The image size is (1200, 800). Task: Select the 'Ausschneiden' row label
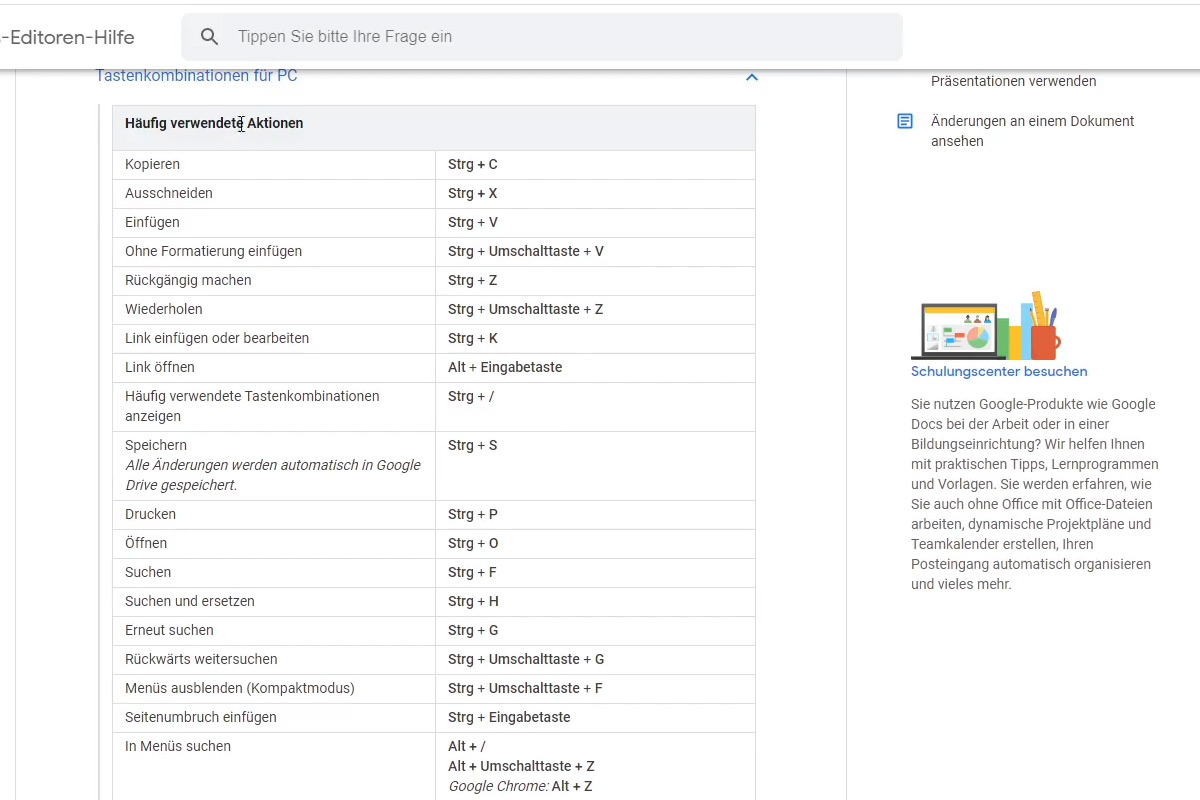(x=169, y=193)
